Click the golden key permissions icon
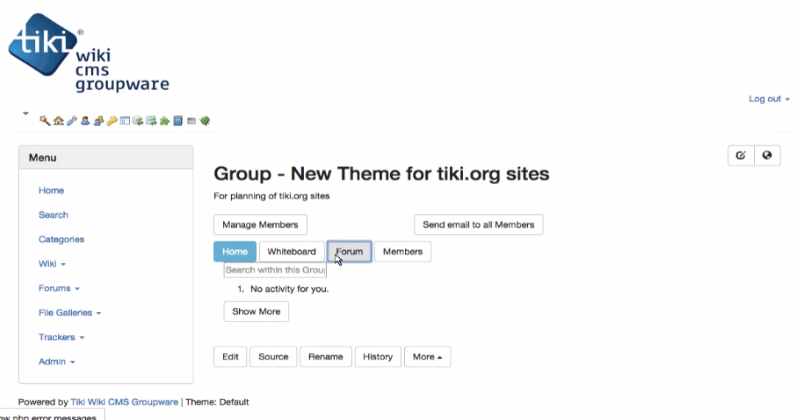This screenshot has width=800, height=420. pos(112,121)
